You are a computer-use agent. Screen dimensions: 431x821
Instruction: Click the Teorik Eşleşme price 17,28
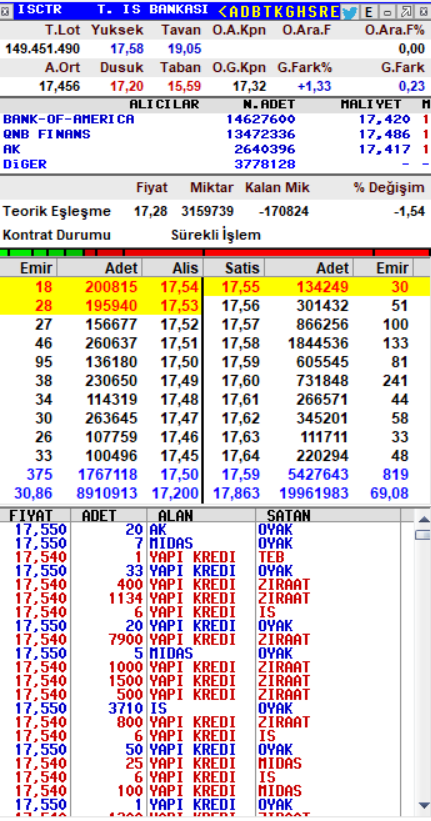point(151,211)
